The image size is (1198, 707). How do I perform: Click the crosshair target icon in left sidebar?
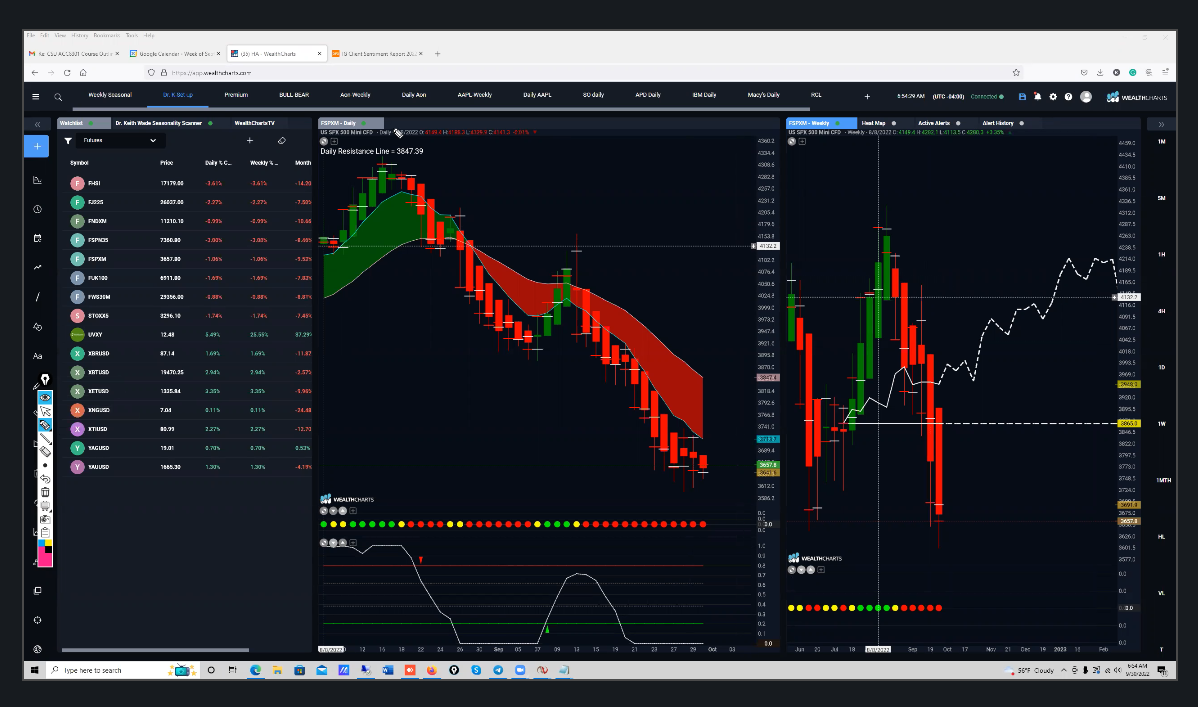click(x=37, y=621)
